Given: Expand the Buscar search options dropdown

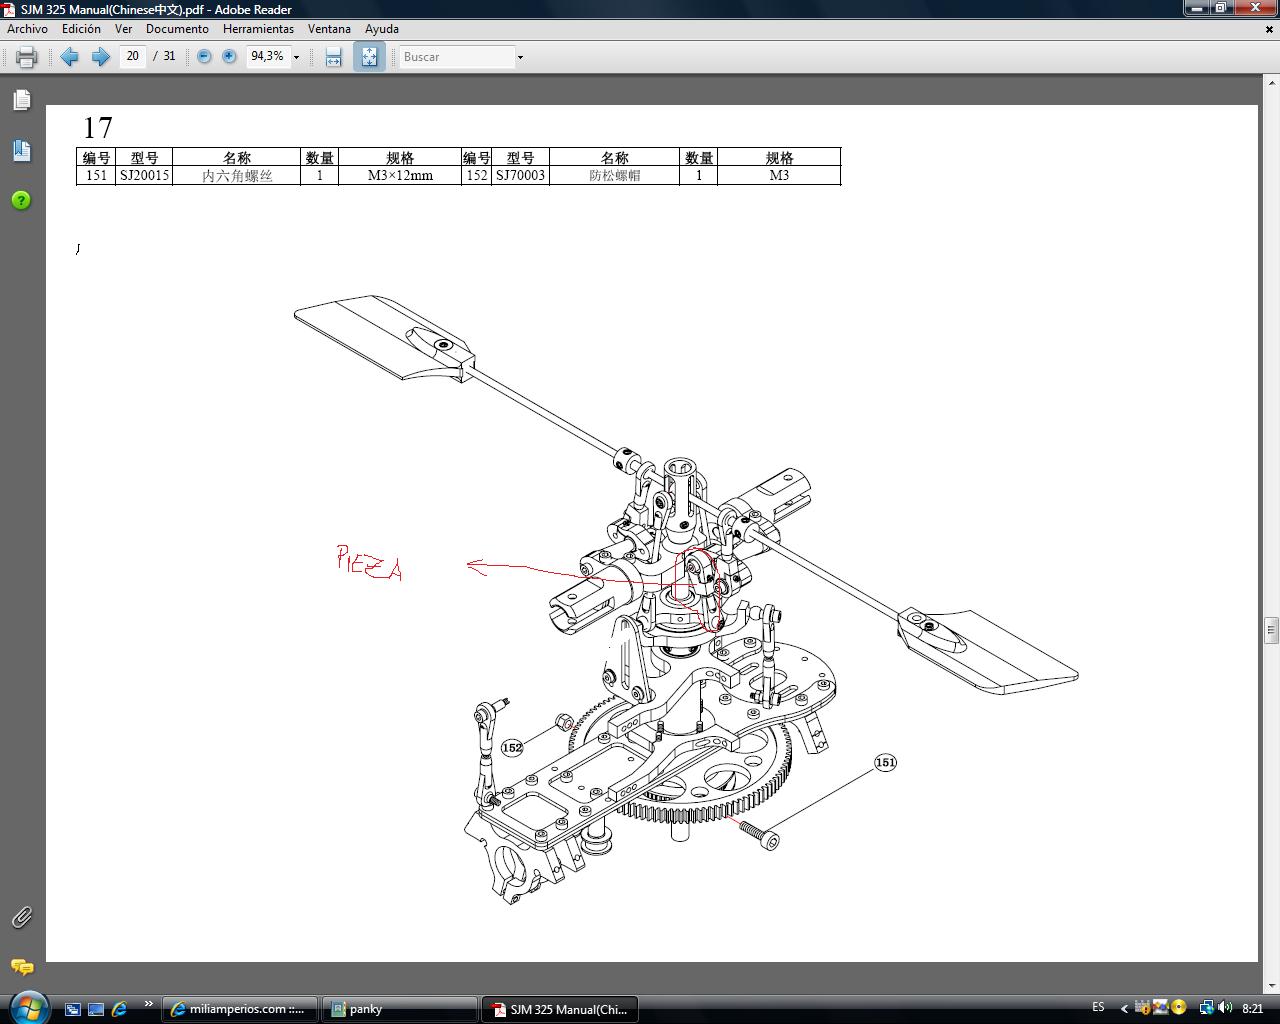Looking at the screenshot, I should [520, 57].
